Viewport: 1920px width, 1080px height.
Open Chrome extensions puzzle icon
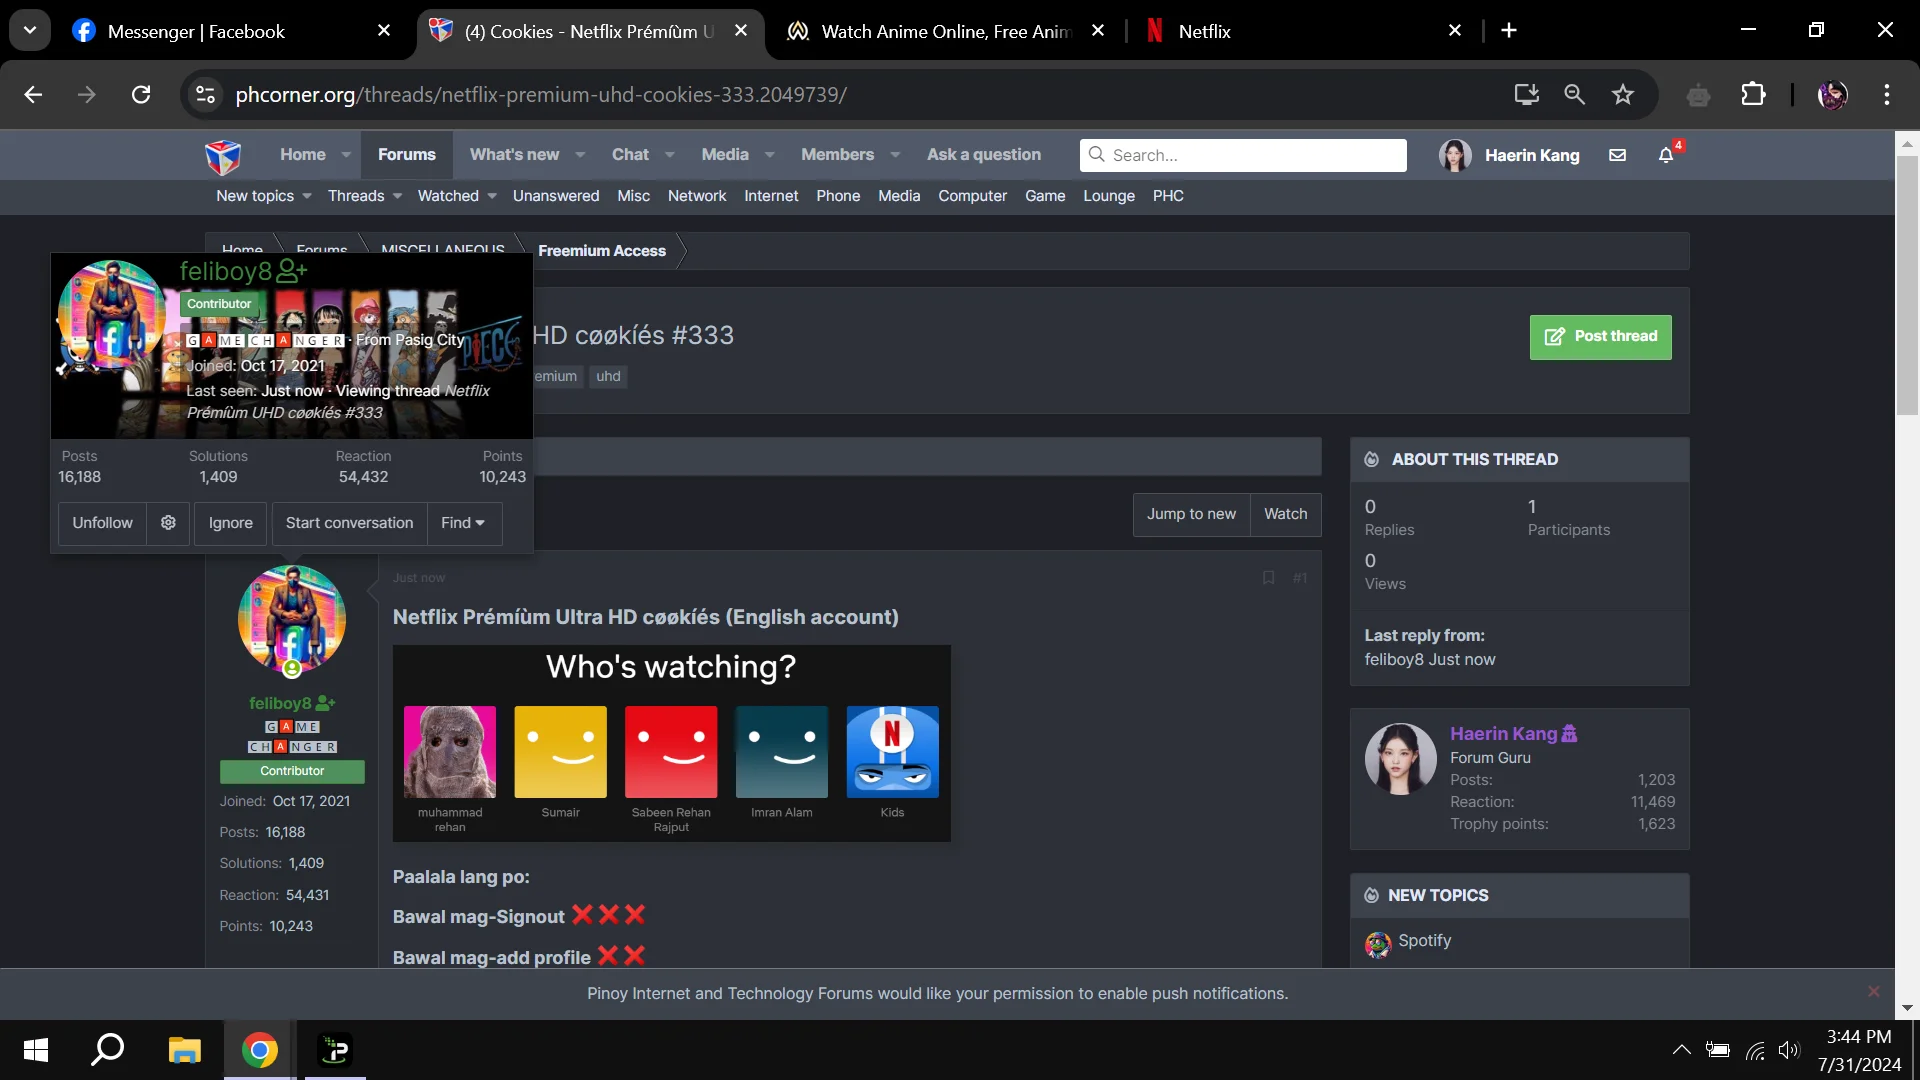click(1753, 95)
